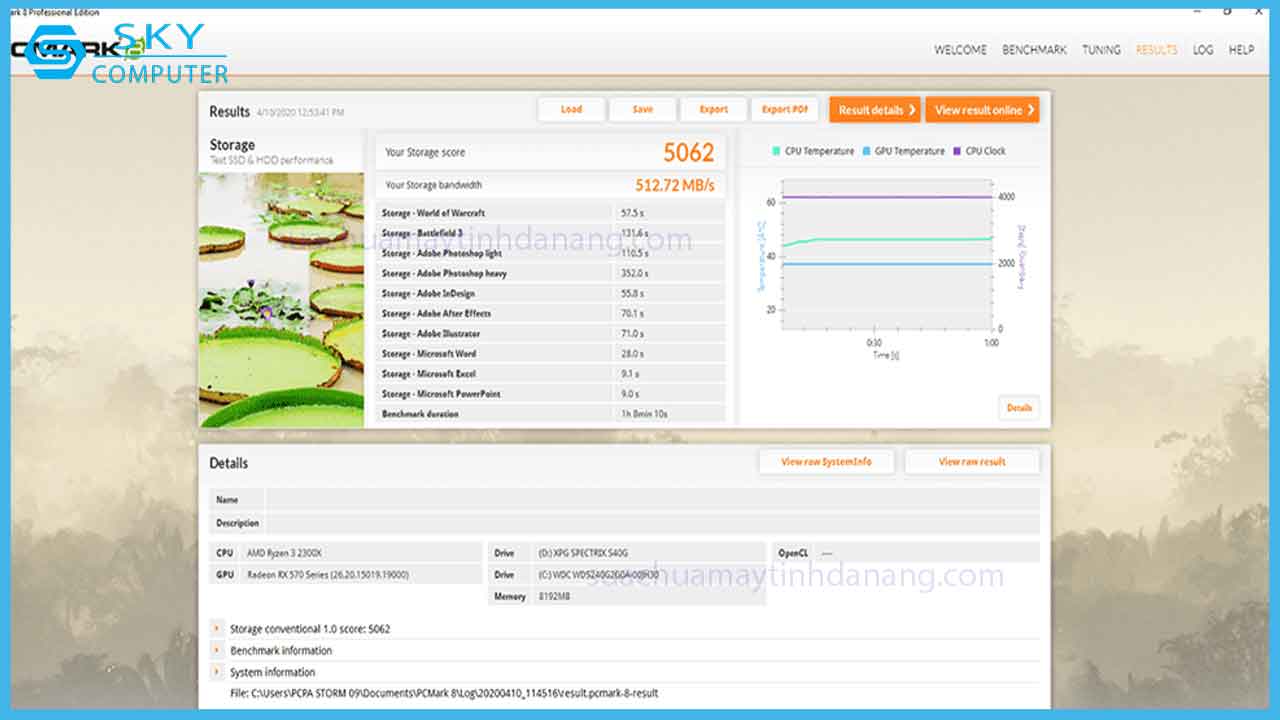Click the chart Details button
This screenshot has width=1280, height=720.
pos(1019,408)
